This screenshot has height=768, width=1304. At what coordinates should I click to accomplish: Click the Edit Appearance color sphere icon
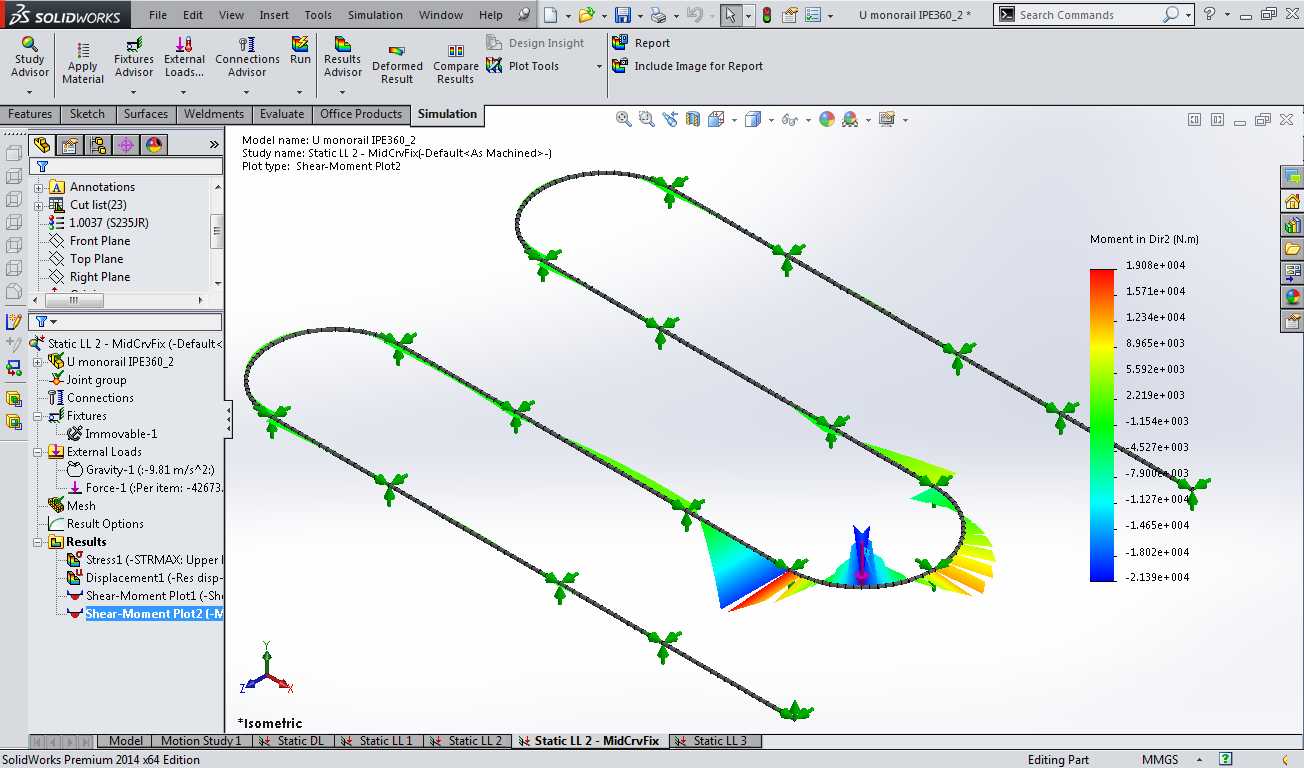pyautogui.click(x=826, y=119)
